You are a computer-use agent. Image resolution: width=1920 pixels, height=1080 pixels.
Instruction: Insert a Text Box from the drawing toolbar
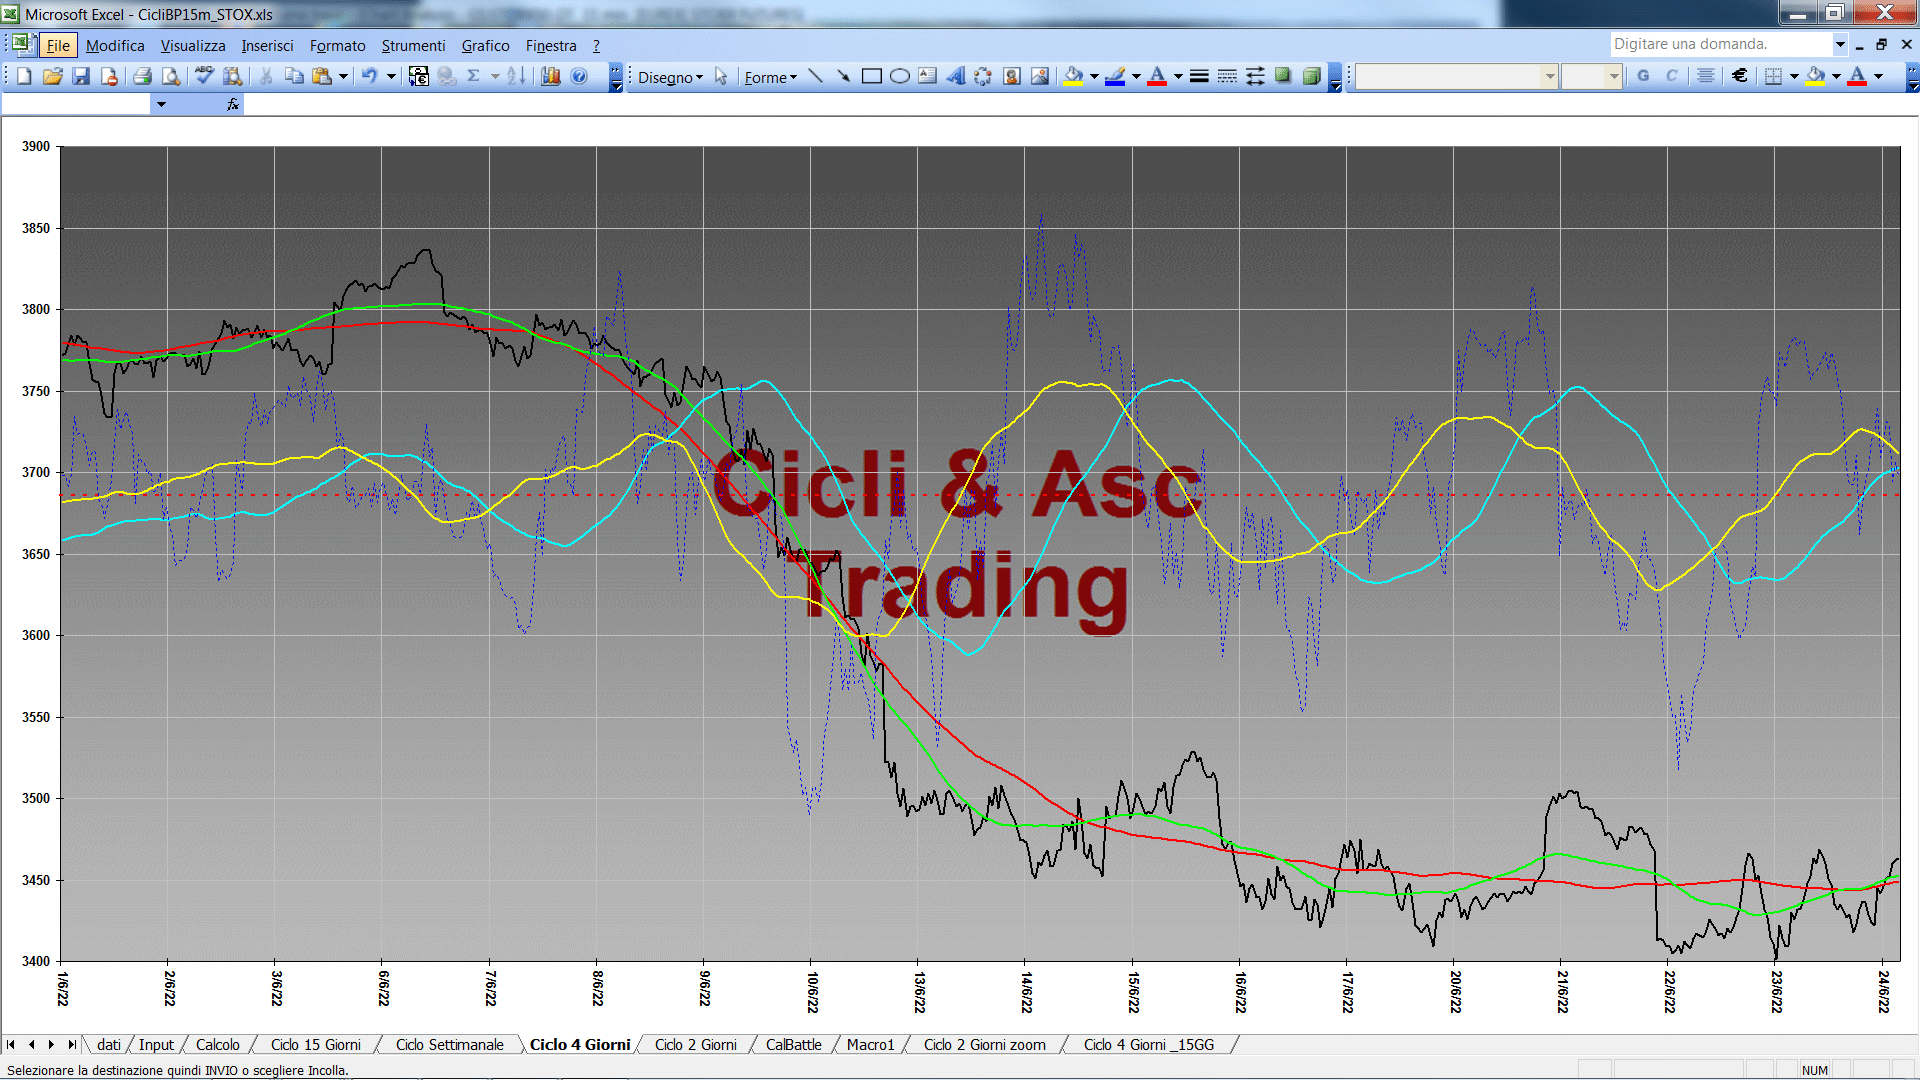928,77
